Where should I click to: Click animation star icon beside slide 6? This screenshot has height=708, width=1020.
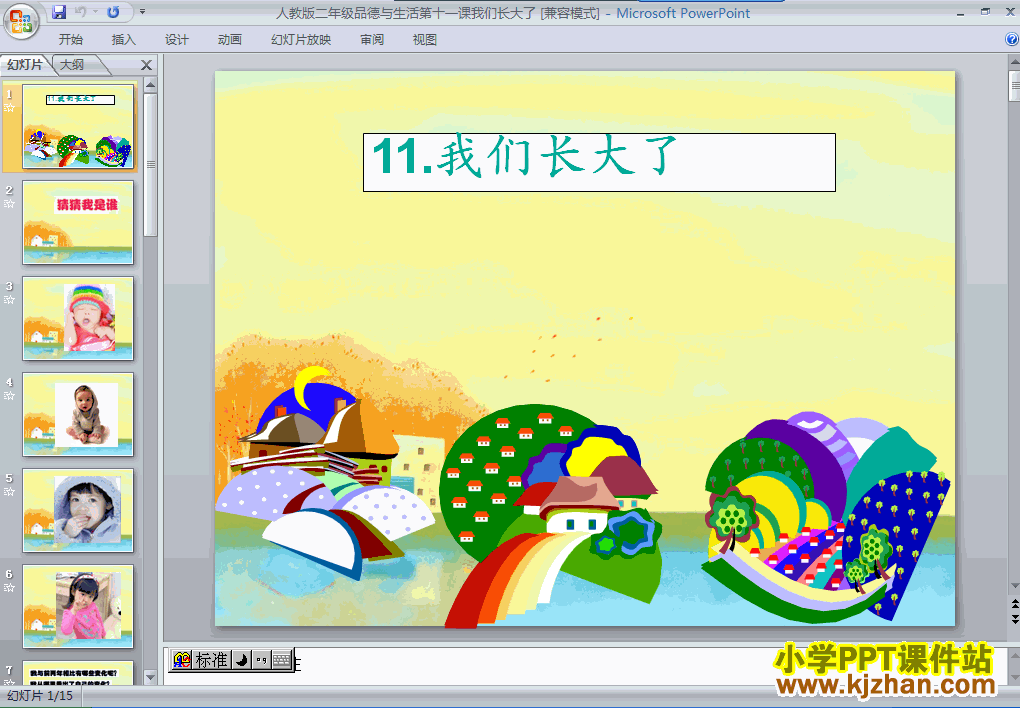(9, 588)
